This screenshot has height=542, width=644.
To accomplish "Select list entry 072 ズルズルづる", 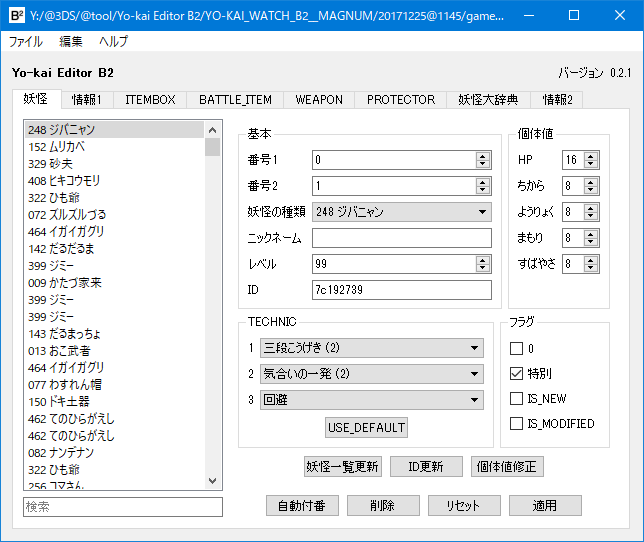I will click(x=115, y=215).
